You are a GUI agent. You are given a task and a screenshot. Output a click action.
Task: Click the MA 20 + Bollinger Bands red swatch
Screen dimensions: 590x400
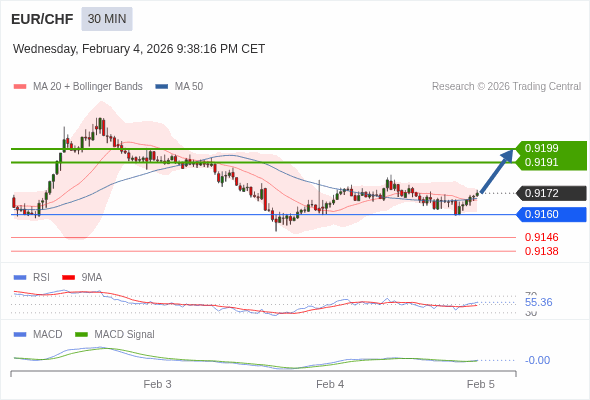pos(20,87)
